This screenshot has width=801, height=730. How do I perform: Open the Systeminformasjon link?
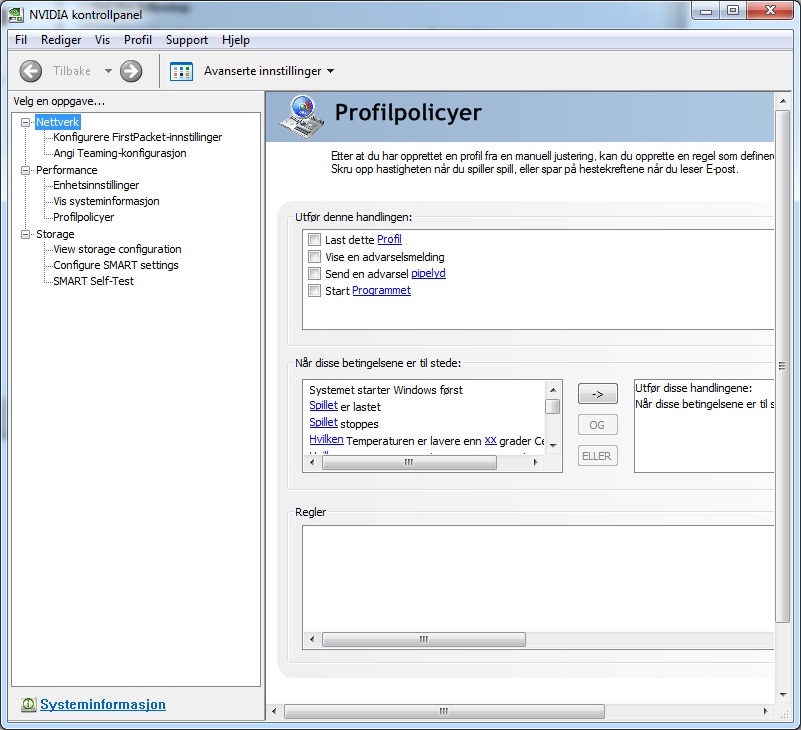[x=103, y=704]
